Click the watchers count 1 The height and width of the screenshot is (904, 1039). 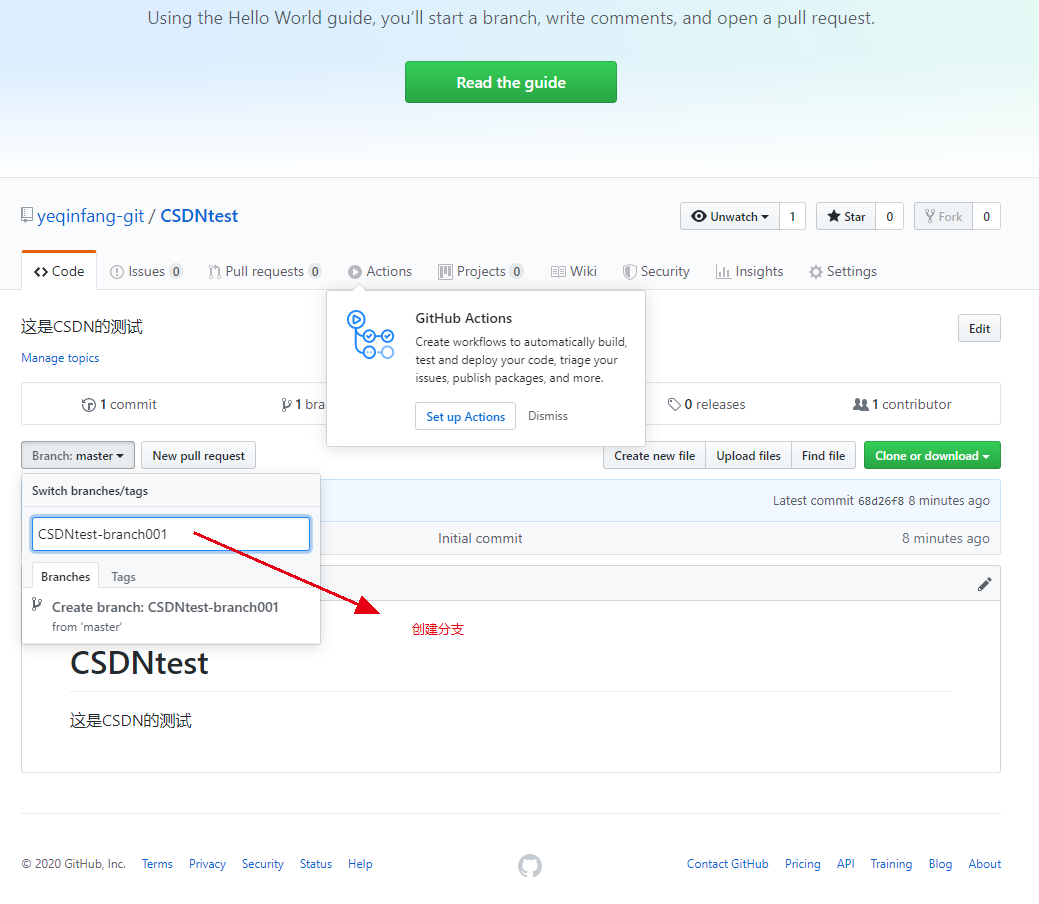point(792,217)
